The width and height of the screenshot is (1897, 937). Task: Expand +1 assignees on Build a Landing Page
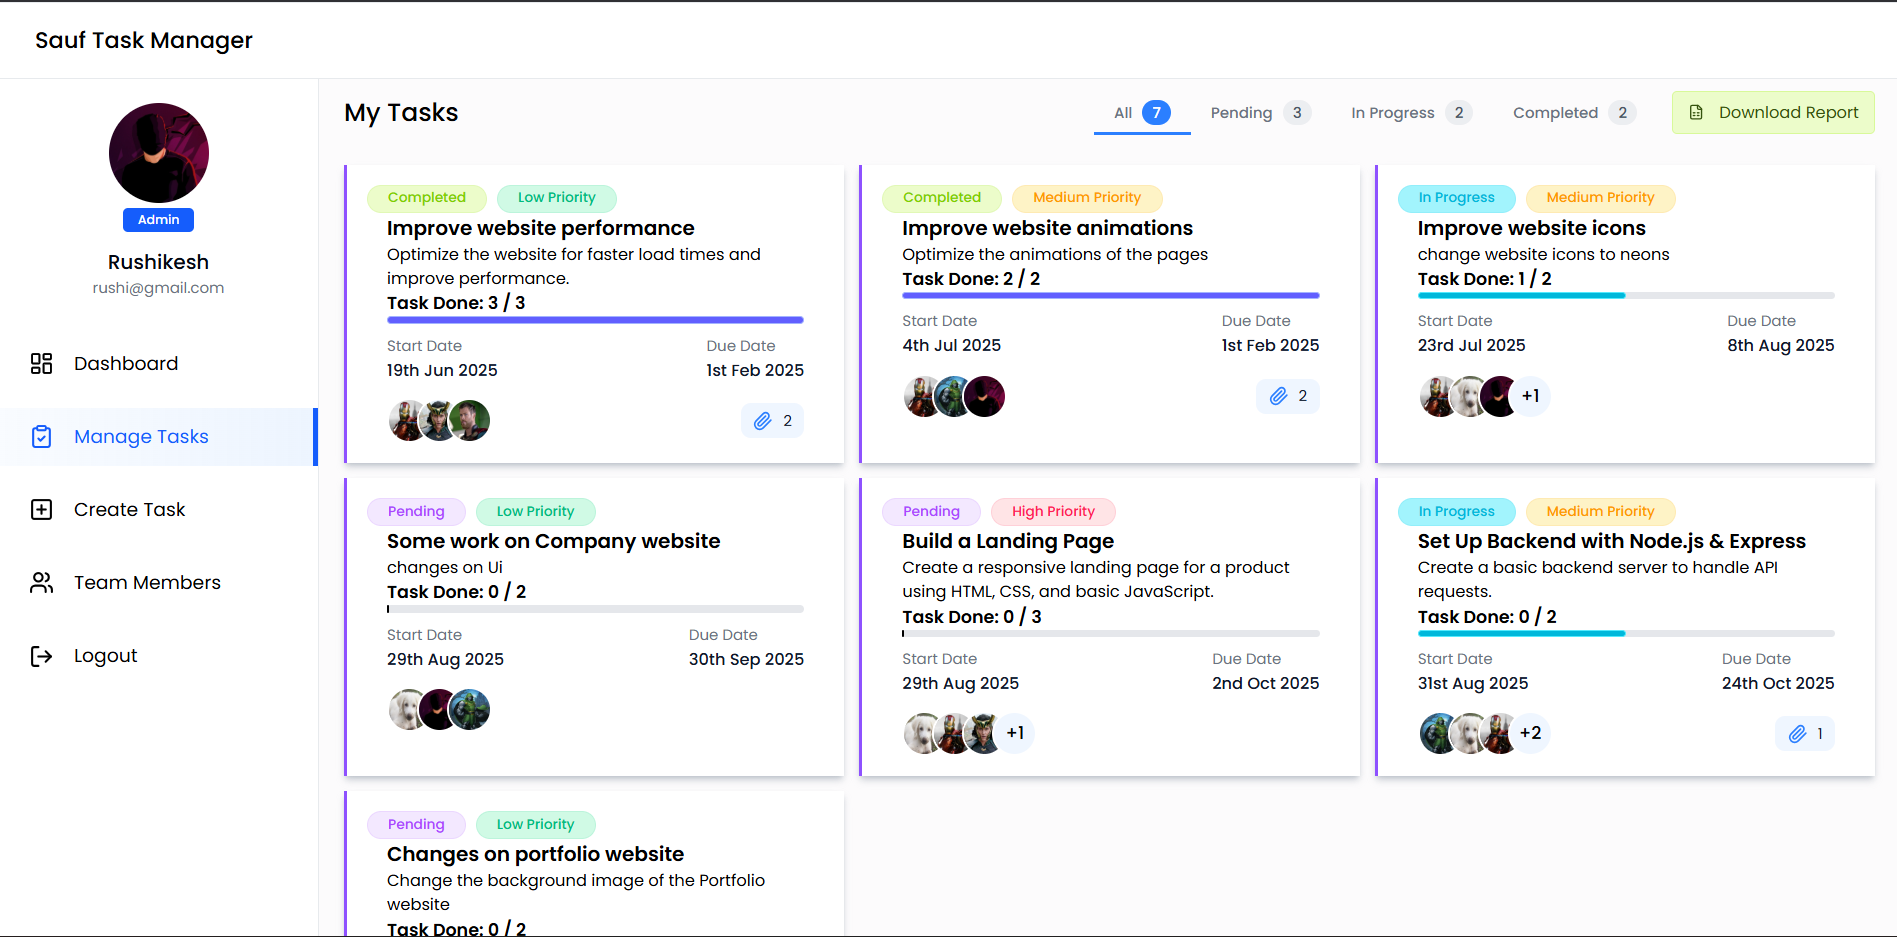coord(1016,733)
